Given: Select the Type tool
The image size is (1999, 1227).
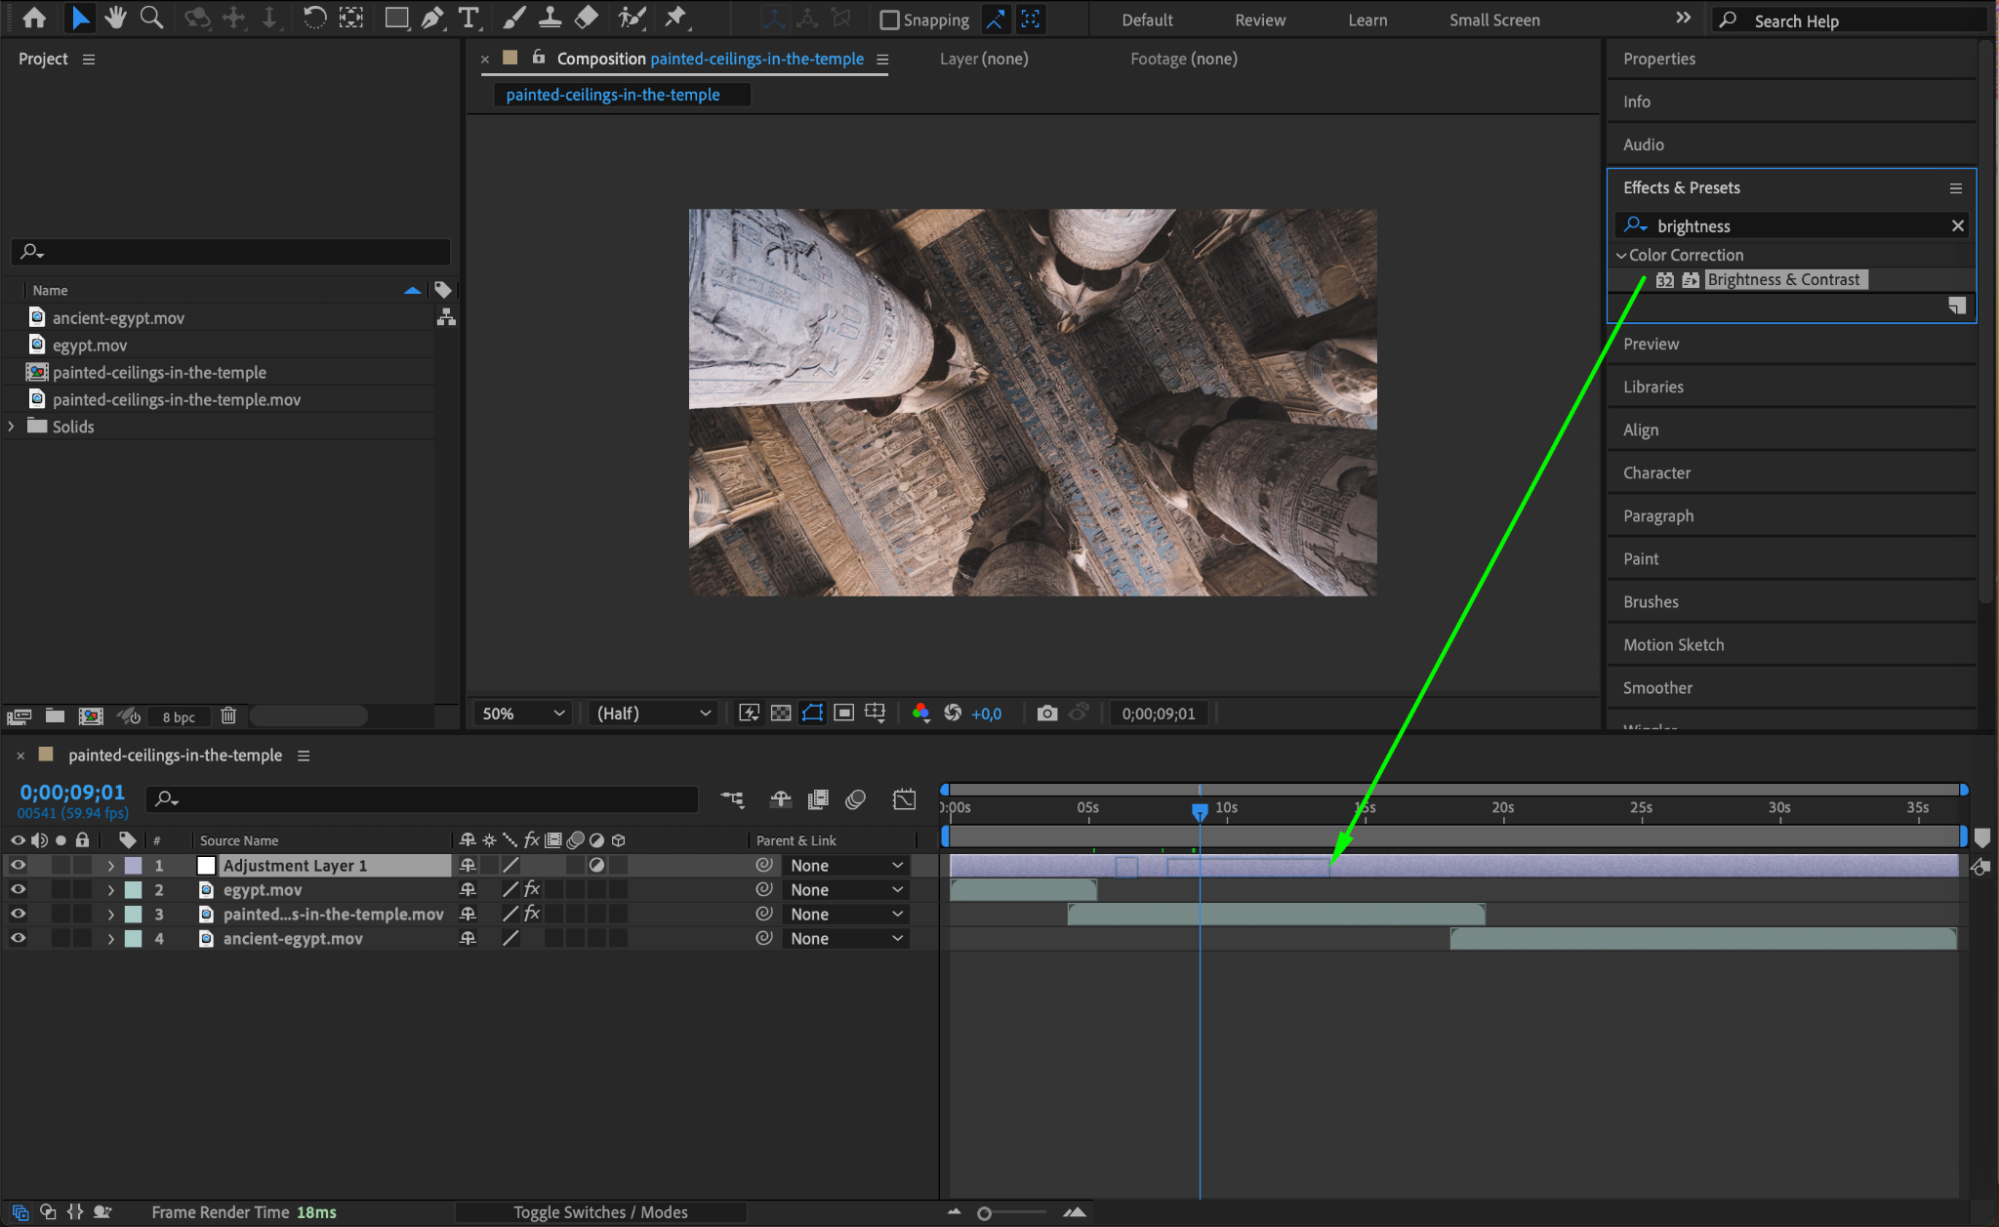Looking at the screenshot, I should (x=468, y=17).
